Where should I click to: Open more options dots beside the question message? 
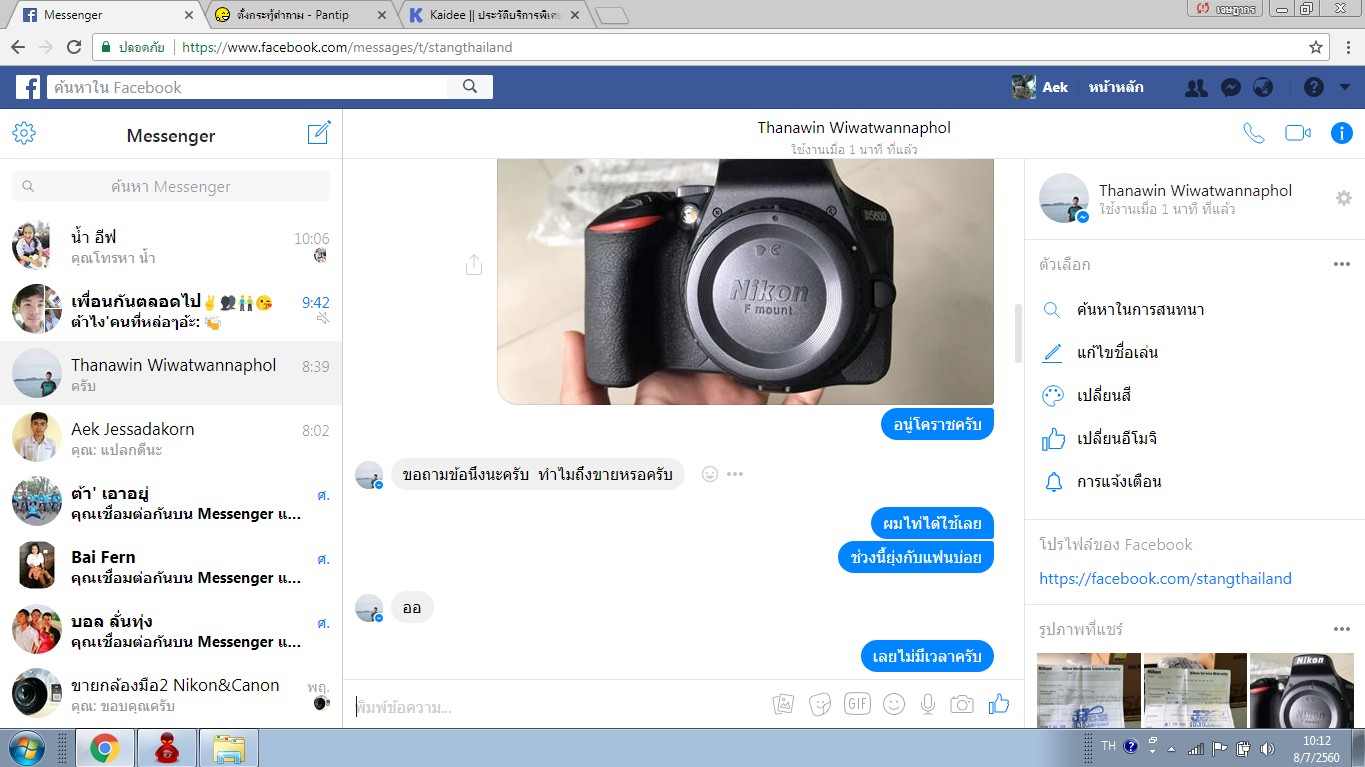[736, 474]
